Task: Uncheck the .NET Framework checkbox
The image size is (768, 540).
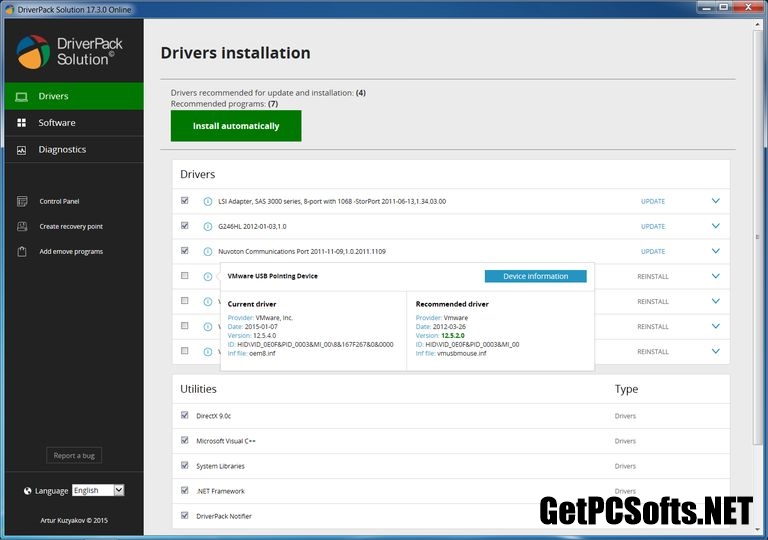Action: [x=185, y=490]
